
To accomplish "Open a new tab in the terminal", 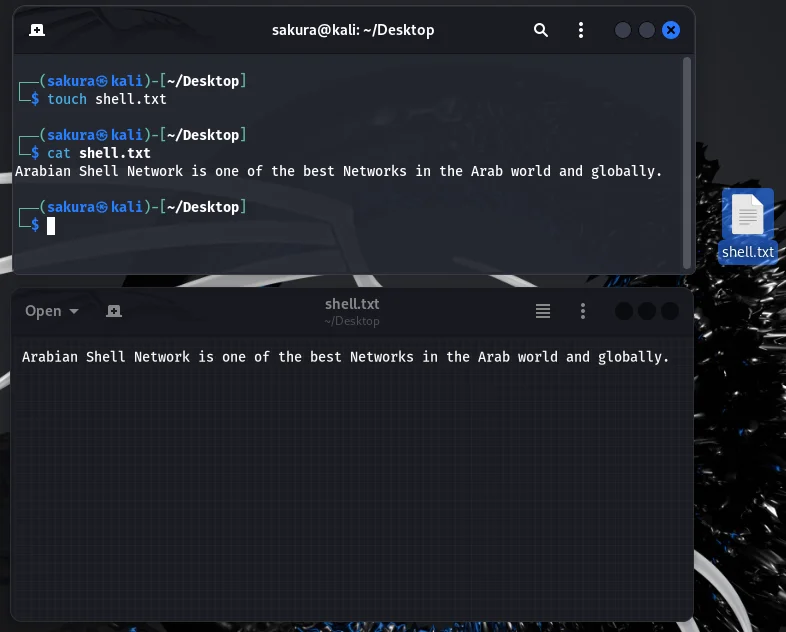I will [37, 30].
